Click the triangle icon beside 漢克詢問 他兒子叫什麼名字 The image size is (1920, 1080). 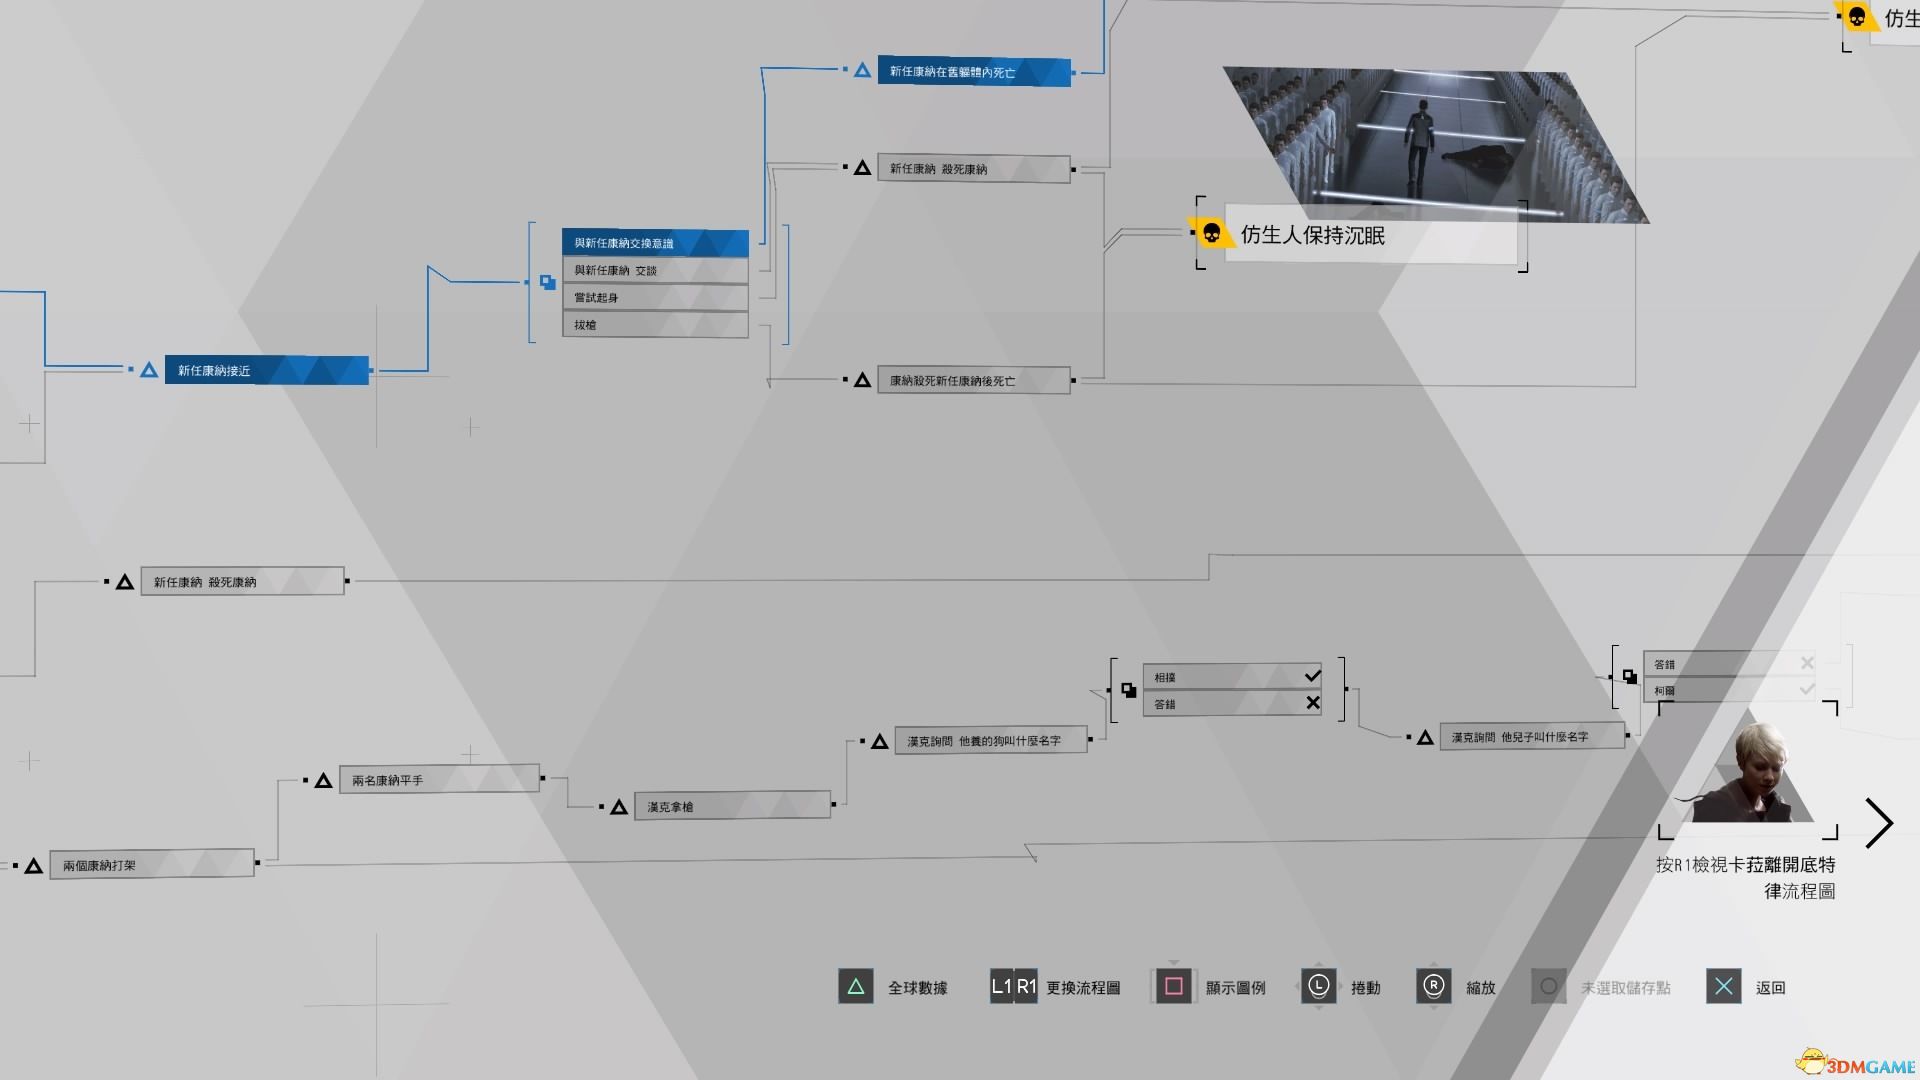(1425, 737)
